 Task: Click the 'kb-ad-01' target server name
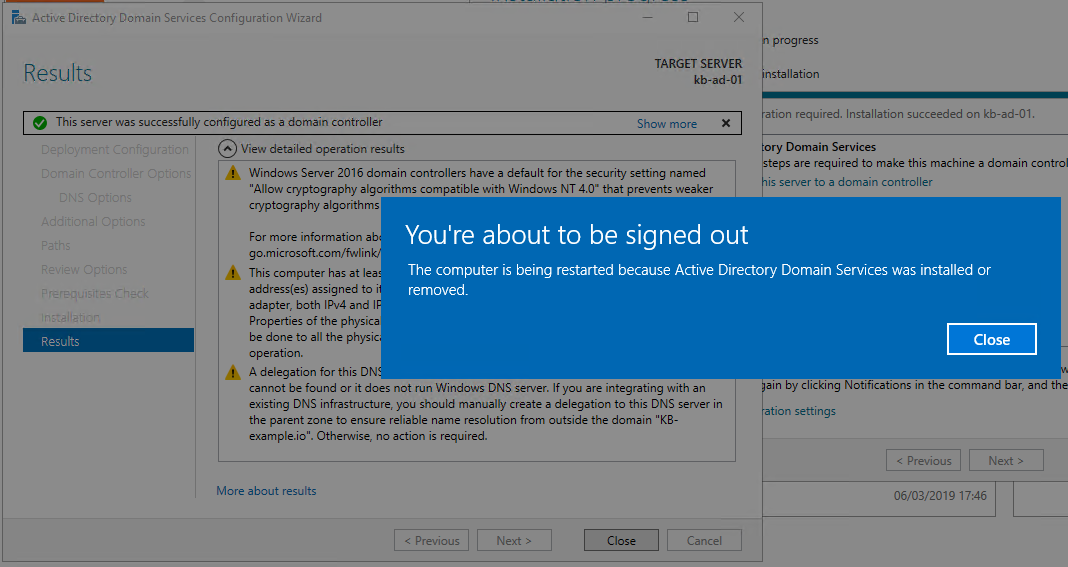[718, 80]
